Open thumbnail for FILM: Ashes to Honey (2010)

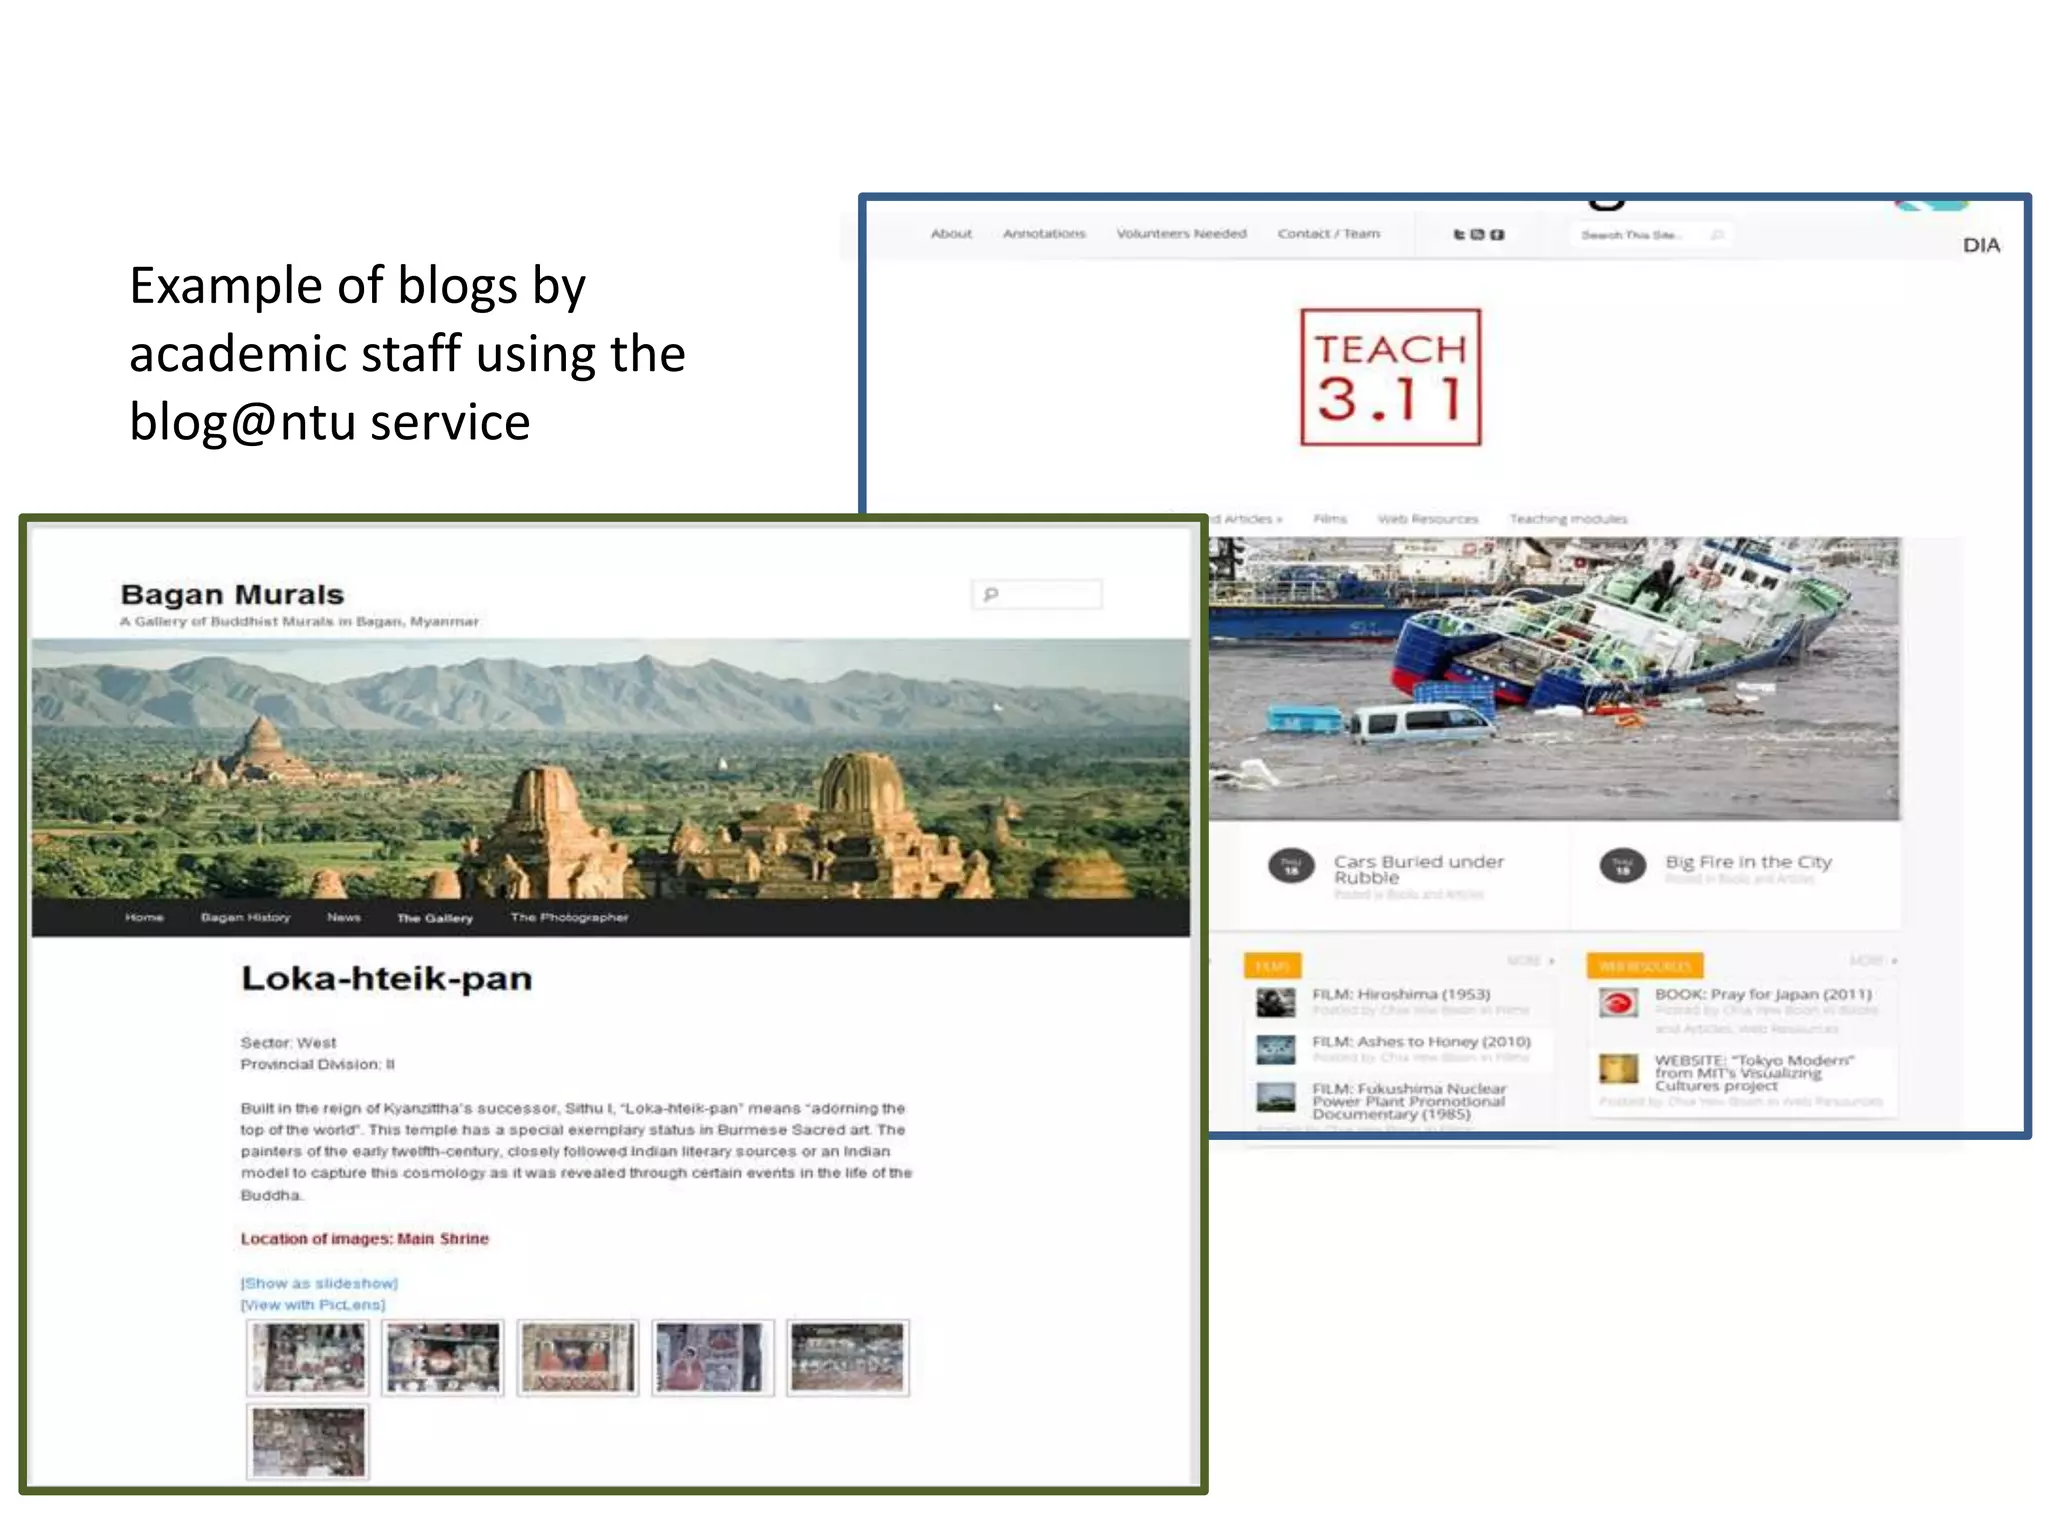1276,1049
